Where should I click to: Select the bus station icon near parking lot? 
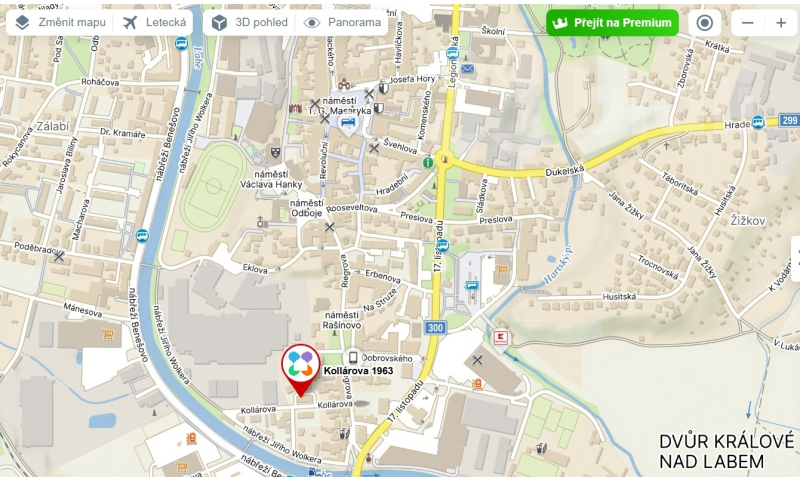tap(472, 286)
